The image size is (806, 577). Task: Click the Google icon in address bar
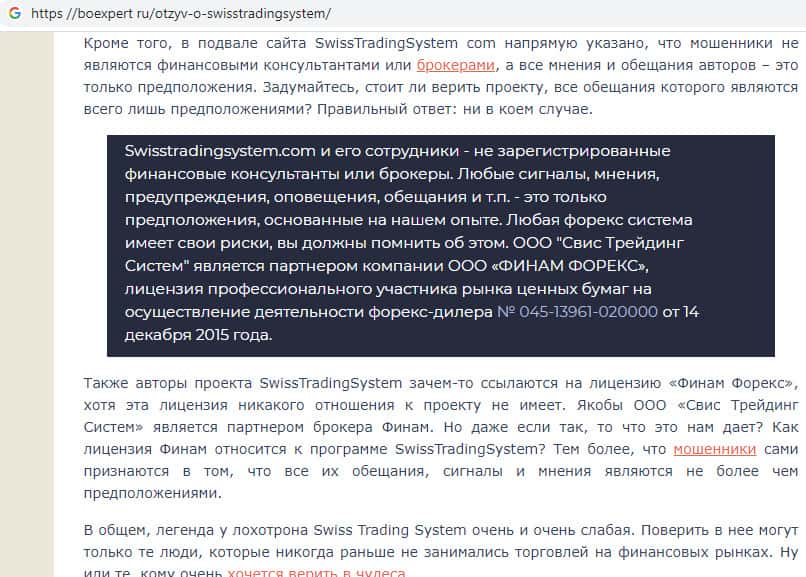pyautogui.click(x=15, y=13)
